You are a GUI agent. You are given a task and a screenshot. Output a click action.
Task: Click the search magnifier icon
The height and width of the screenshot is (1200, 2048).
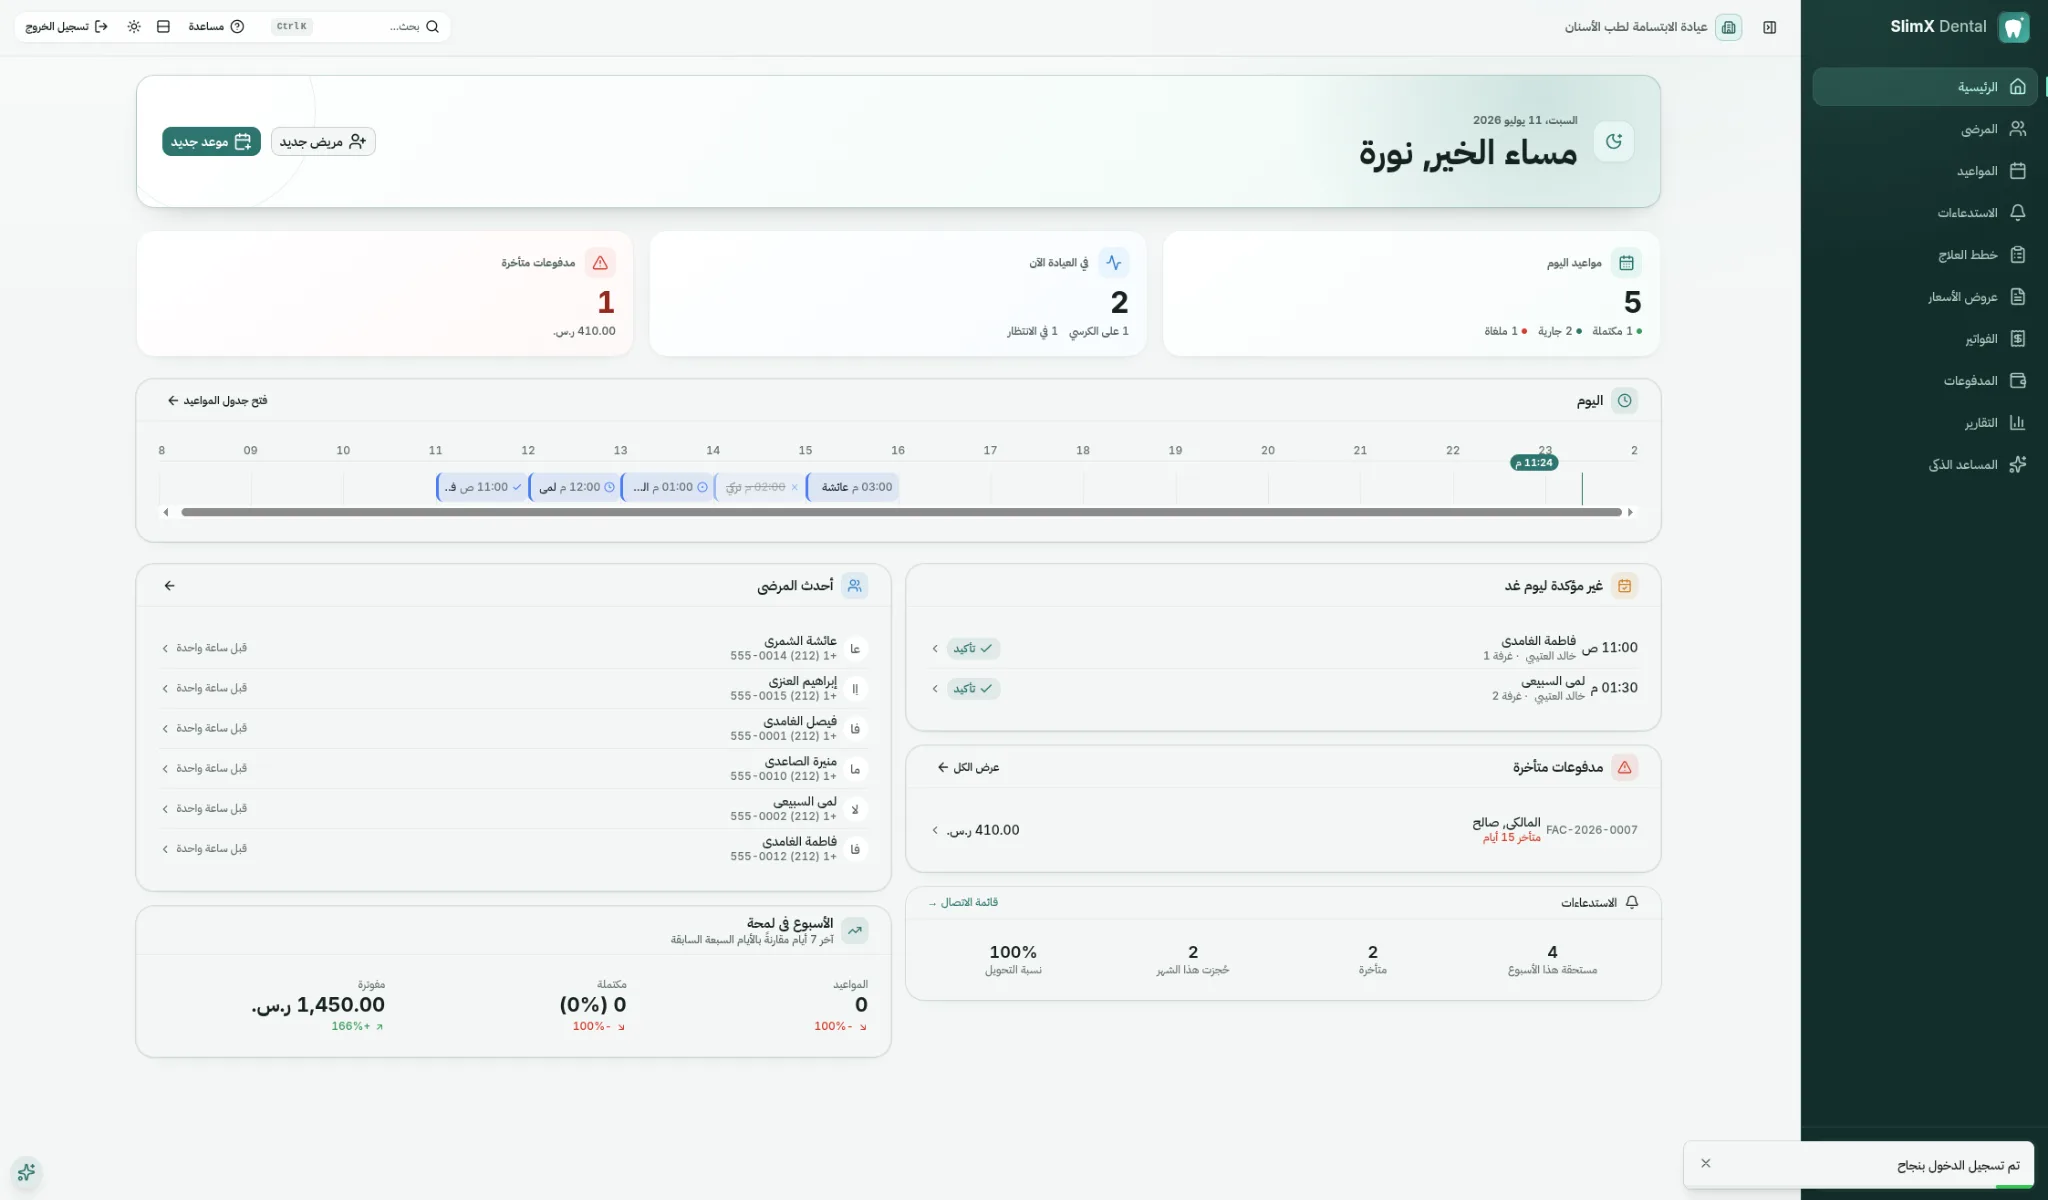coord(432,27)
